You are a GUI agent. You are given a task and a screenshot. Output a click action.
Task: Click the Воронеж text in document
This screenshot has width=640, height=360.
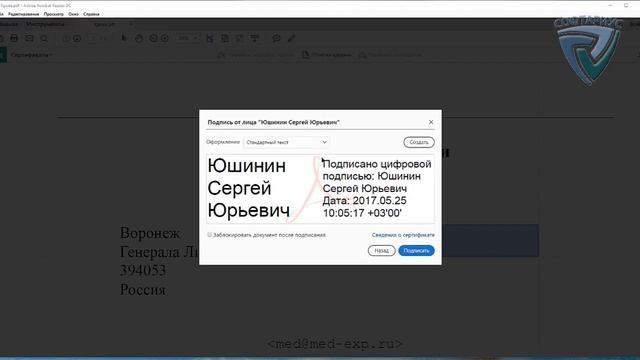(150, 233)
